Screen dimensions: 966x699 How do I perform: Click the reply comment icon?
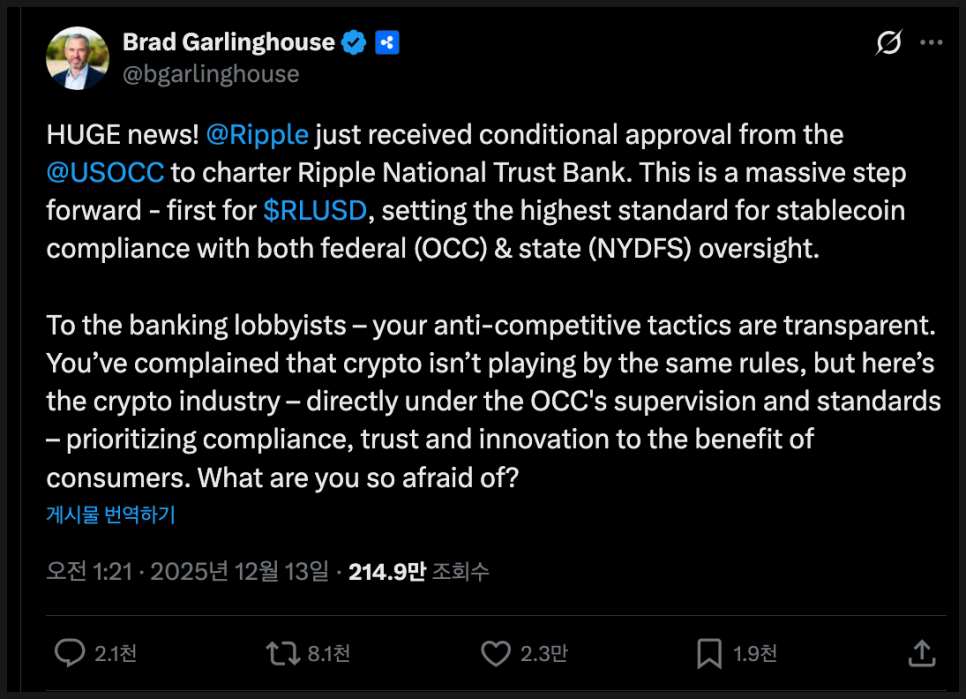[x=69, y=653]
